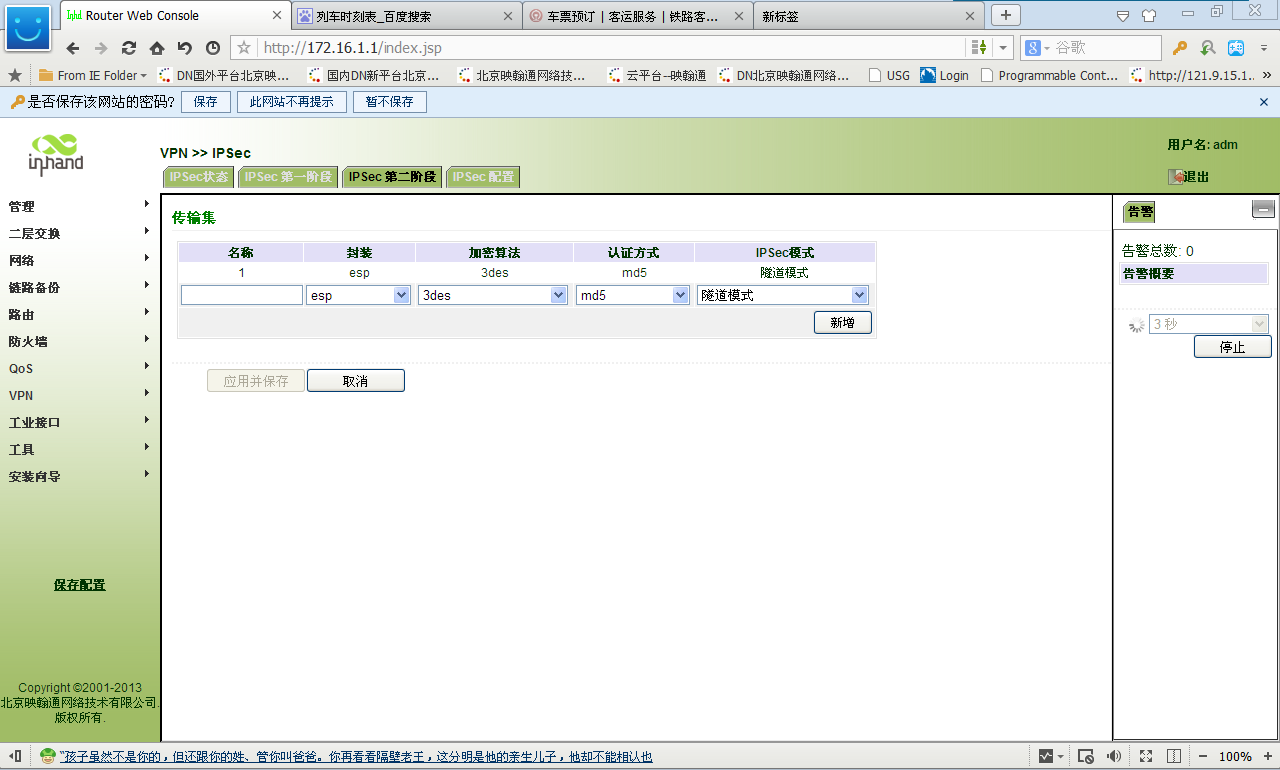Open the browsing history clock icon
Image resolution: width=1280 pixels, height=770 pixels.
coord(213,48)
